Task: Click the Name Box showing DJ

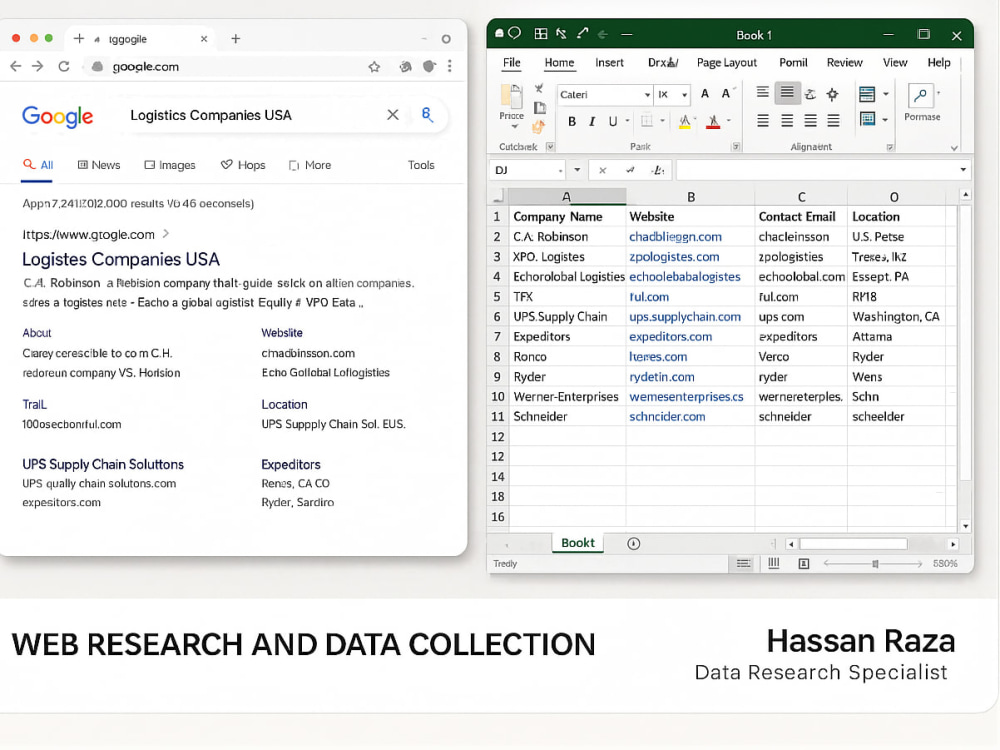Action: click(527, 170)
